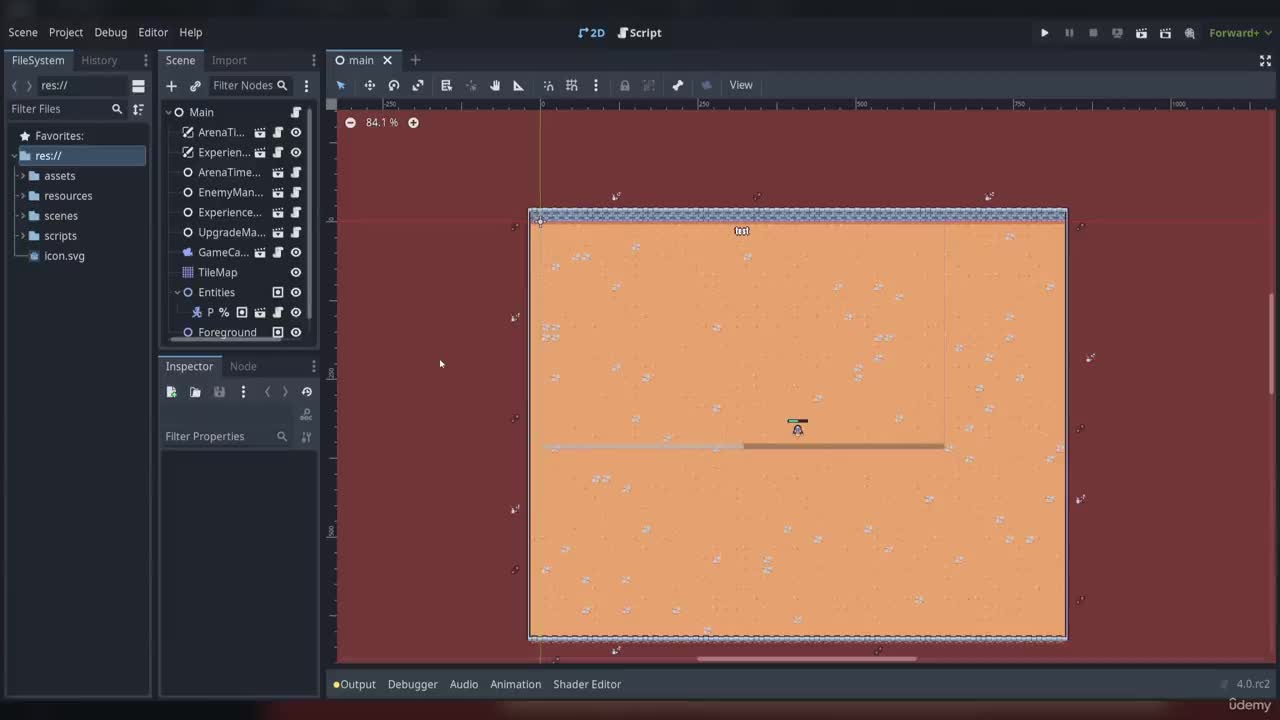Screen dimensions: 1280x720
Task: Hide the Foreground node
Action: coord(296,332)
